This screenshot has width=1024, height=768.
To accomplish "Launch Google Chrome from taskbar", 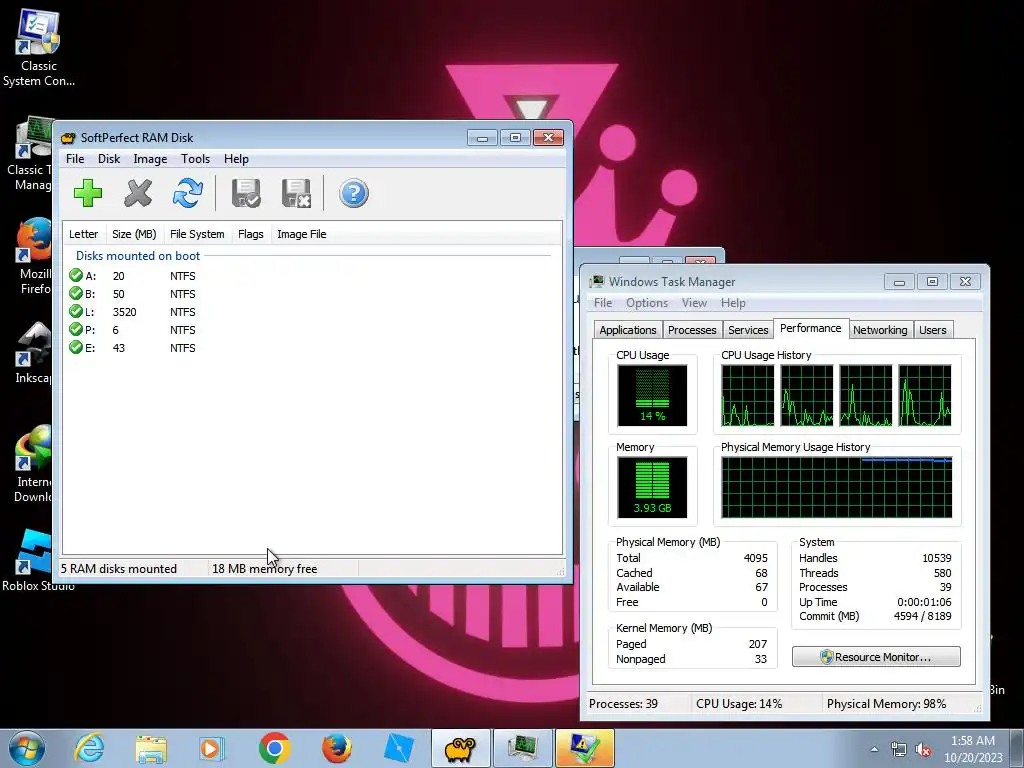I will click(x=274, y=748).
